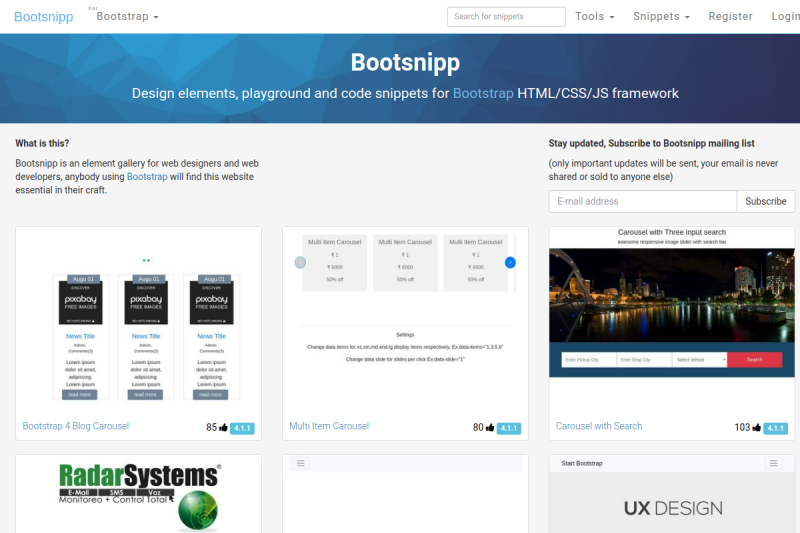Screen dimensions: 800x533
Task: Follow the Bootstrap link in description paragraph
Action: tap(147, 176)
